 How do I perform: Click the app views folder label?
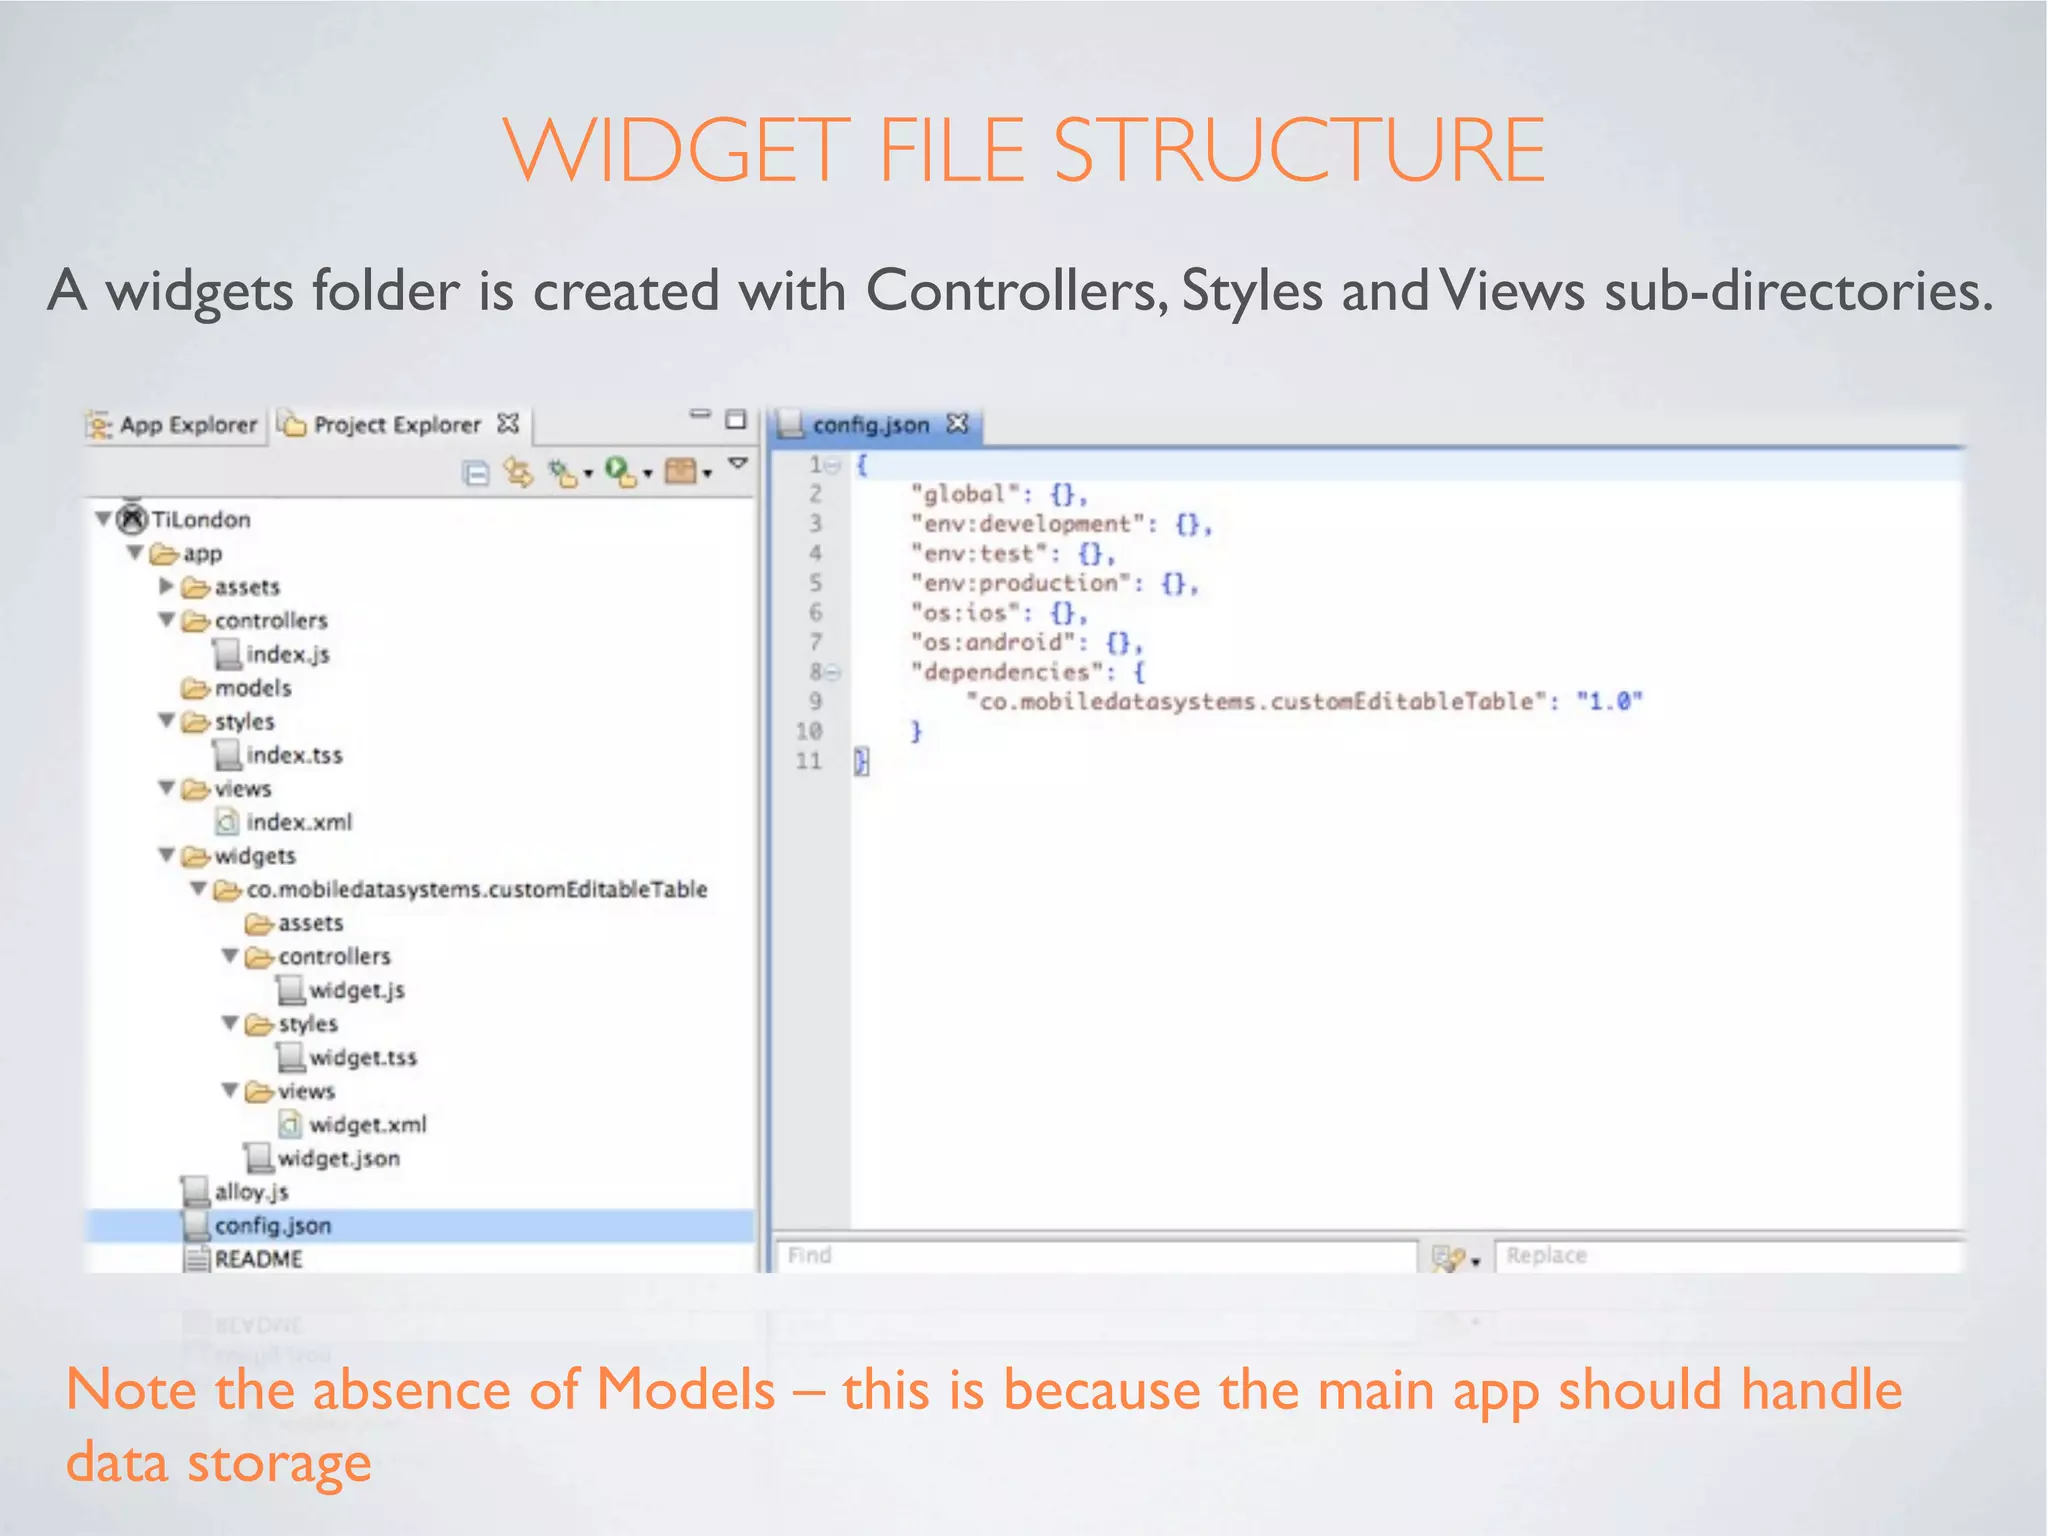click(243, 789)
